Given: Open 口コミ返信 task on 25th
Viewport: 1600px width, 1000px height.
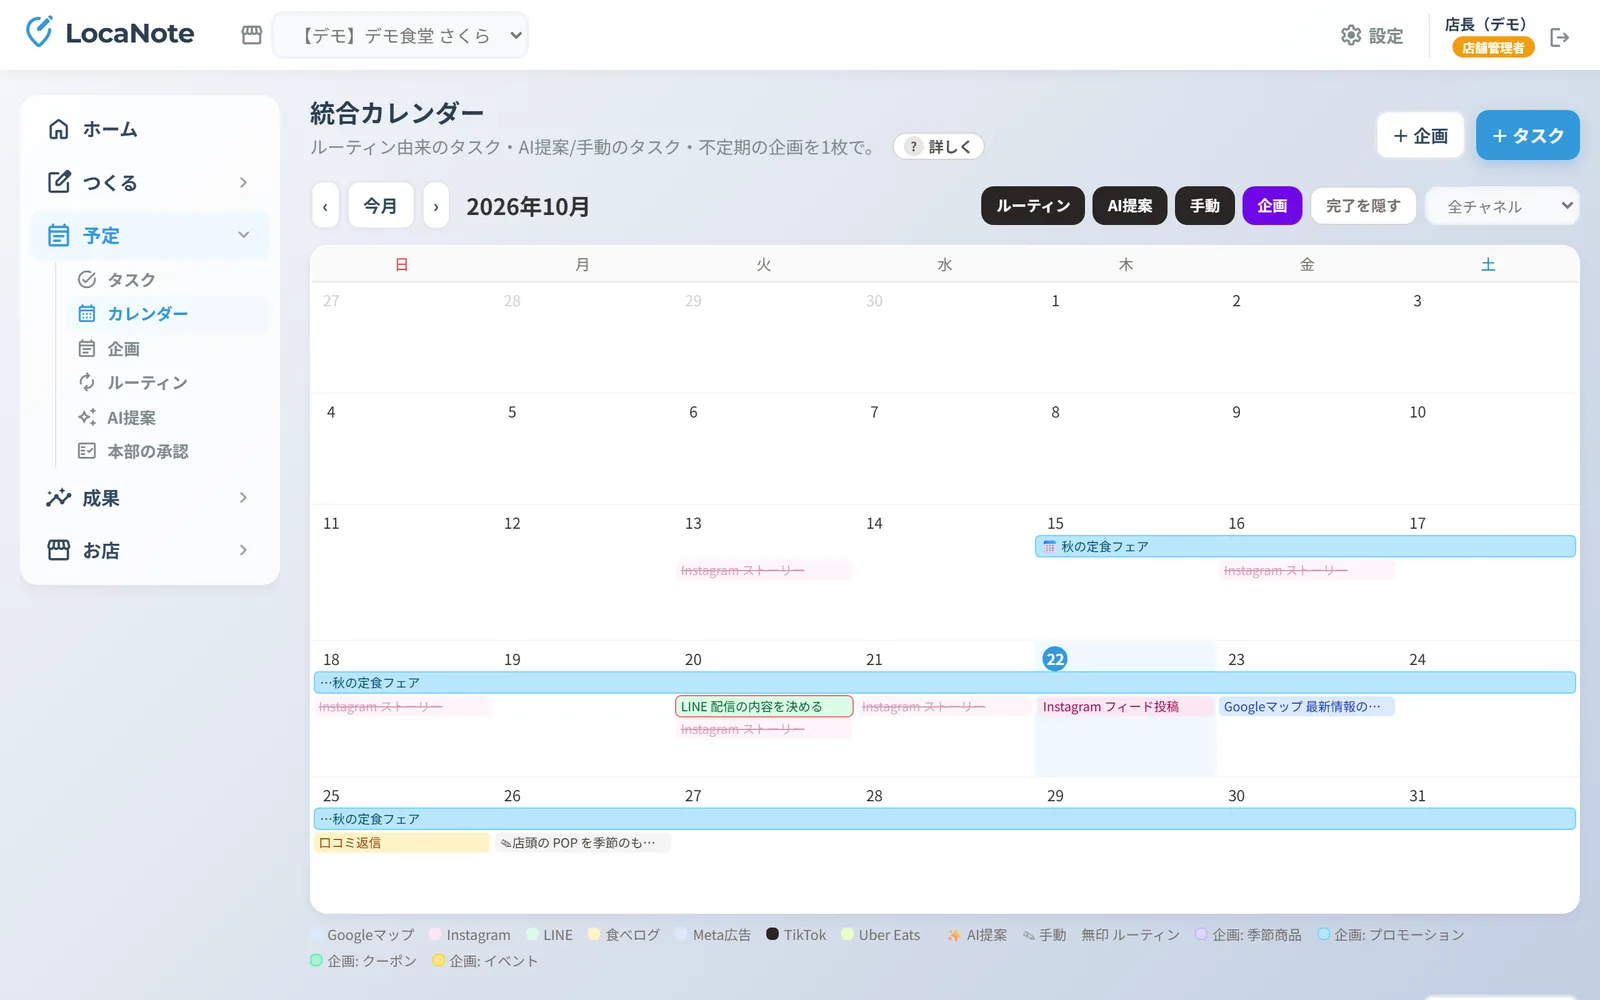Looking at the screenshot, I should tap(402, 843).
